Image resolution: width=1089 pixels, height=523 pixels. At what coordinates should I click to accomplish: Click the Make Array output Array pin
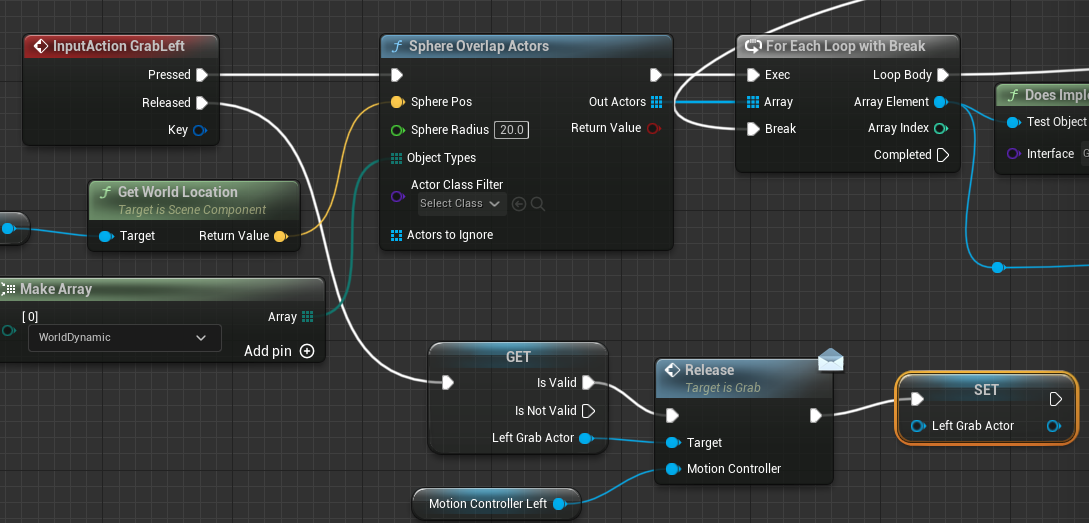tap(308, 317)
